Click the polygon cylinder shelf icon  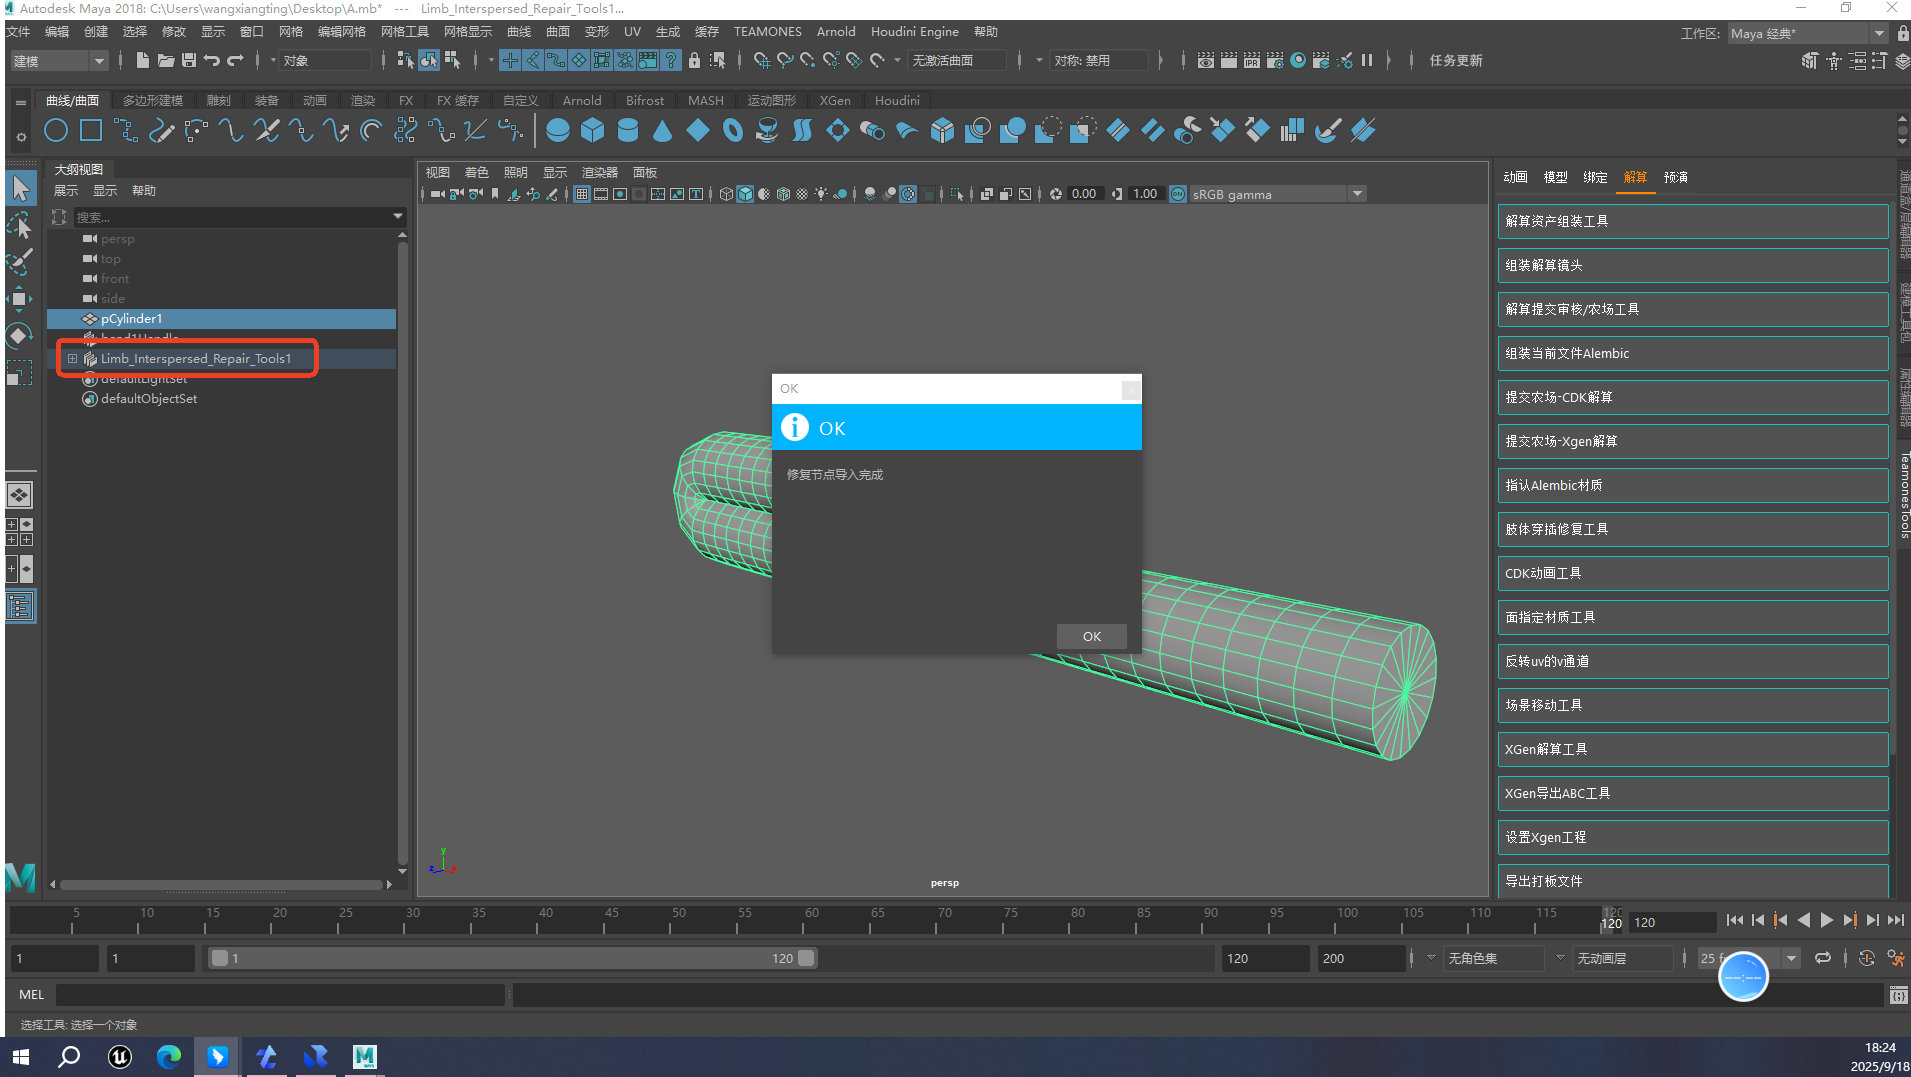click(x=628, y=131)
